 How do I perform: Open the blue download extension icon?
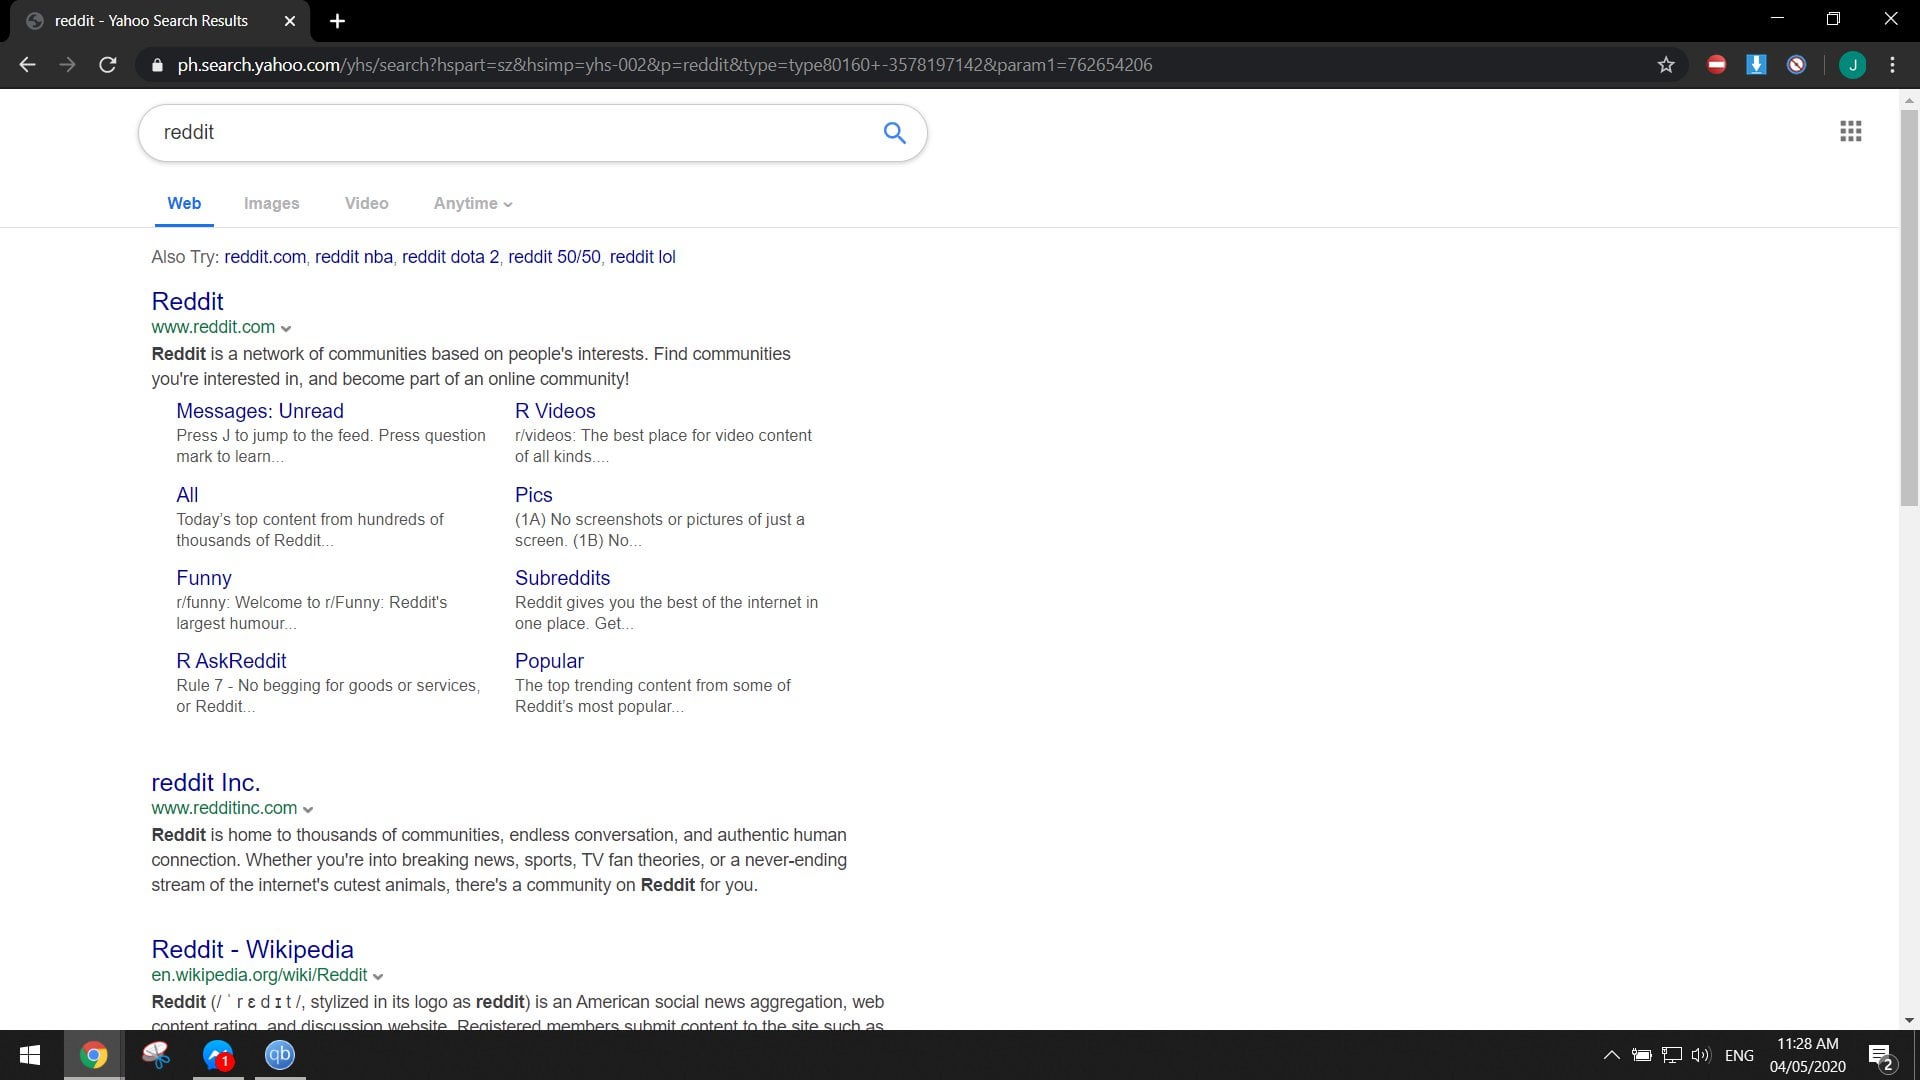[x=1756, y=65]
